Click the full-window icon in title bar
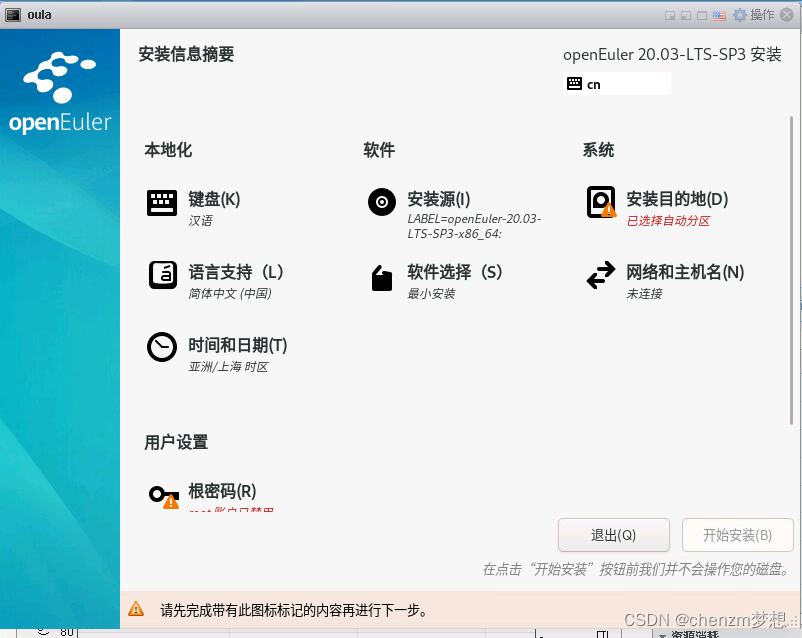Screen dimensions: 802x638 click(x=702, y=15)
